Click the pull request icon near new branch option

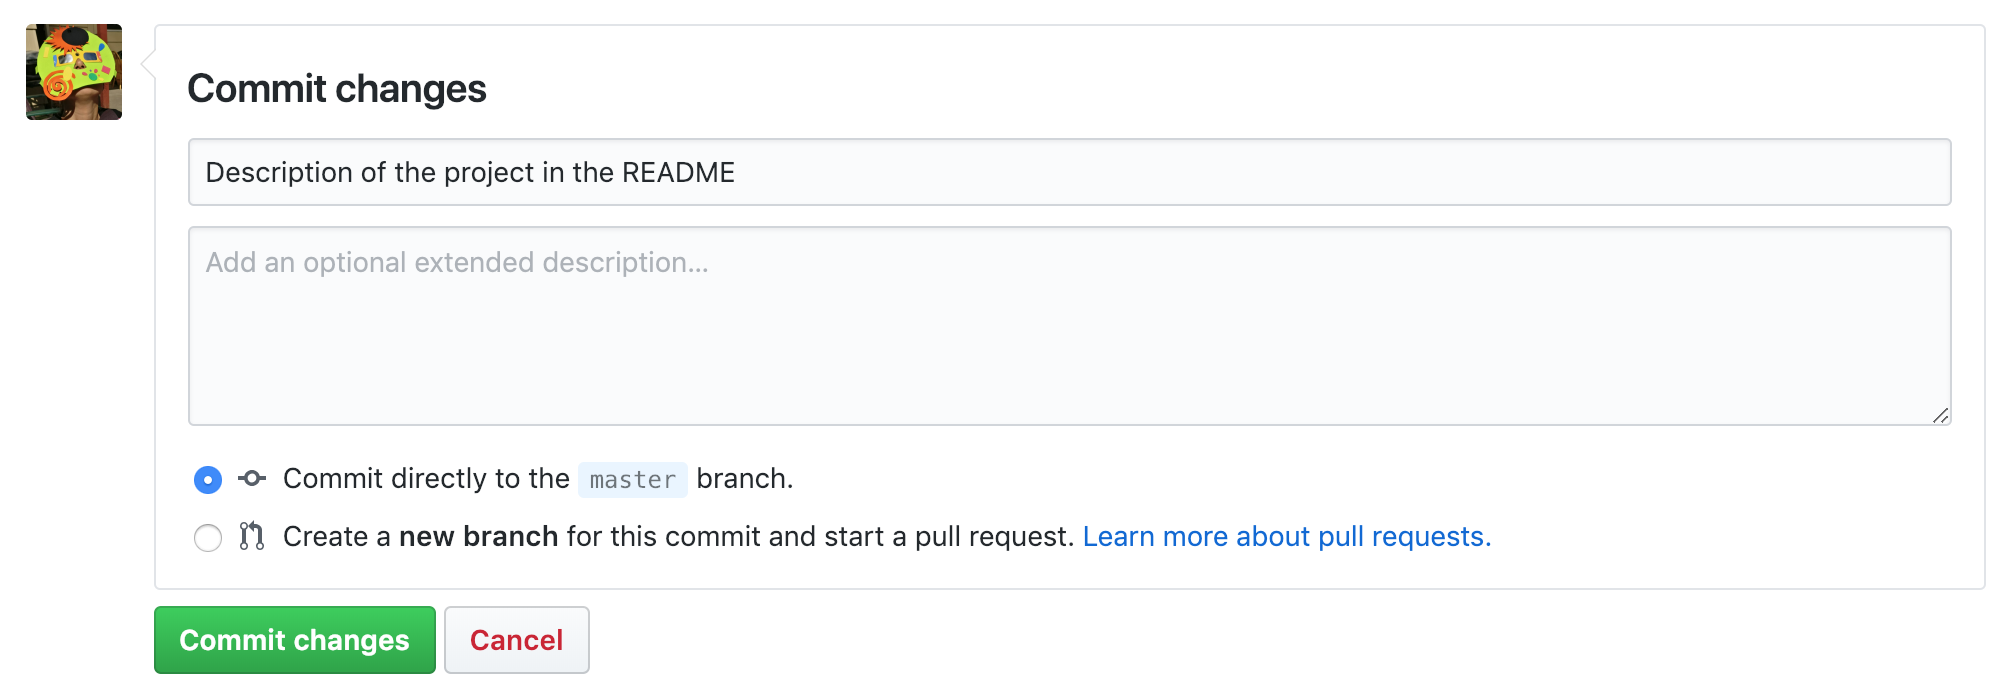(251, 537)
